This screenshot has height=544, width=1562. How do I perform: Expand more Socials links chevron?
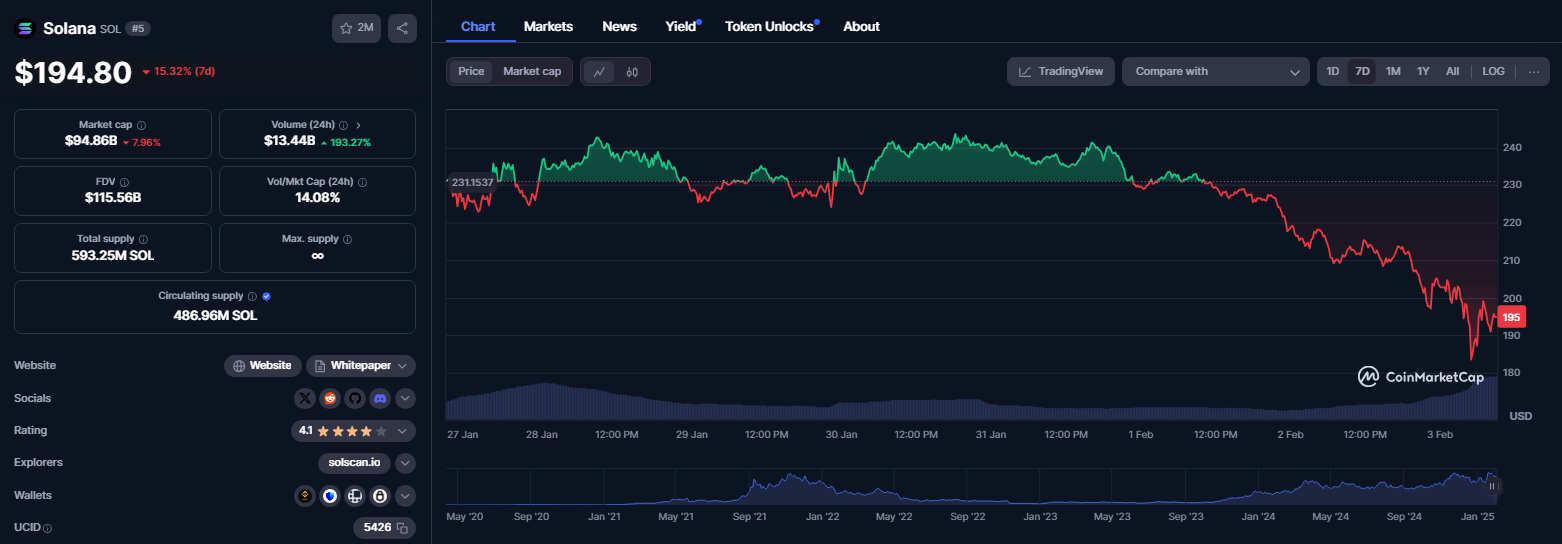405,398
